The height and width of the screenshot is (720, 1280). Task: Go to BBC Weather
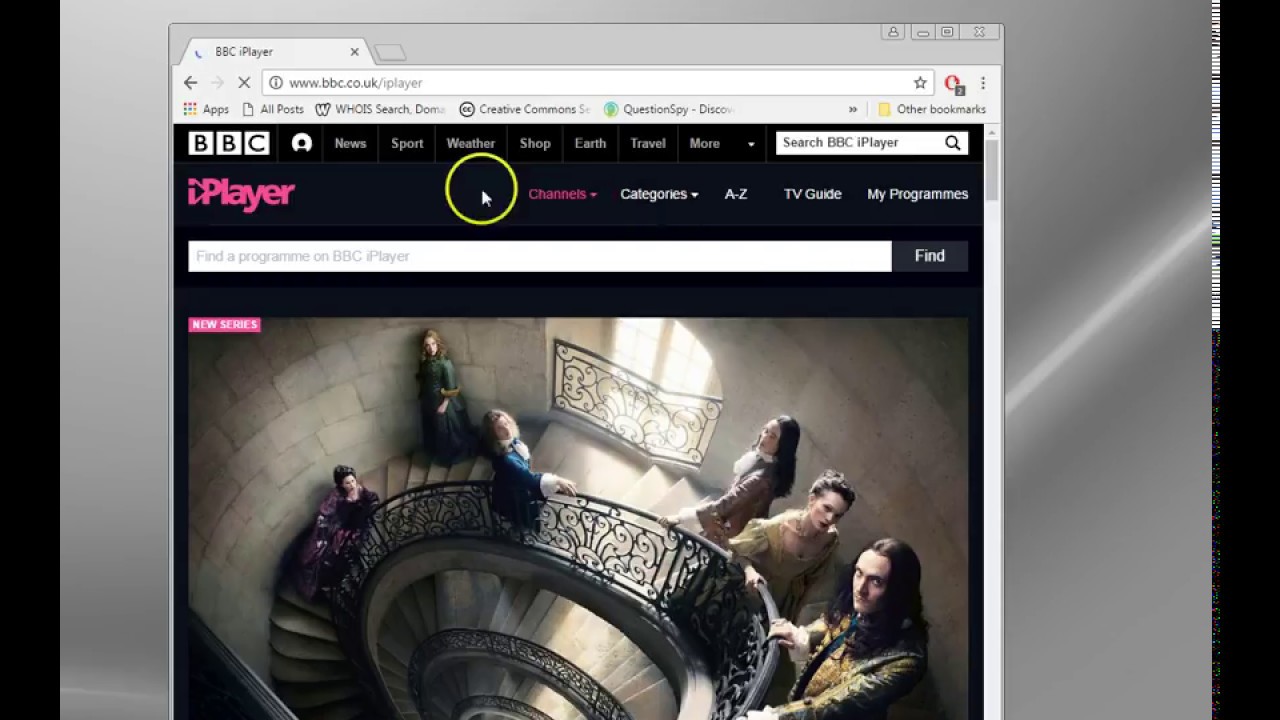pyautogui.click(x=471, y=143)
